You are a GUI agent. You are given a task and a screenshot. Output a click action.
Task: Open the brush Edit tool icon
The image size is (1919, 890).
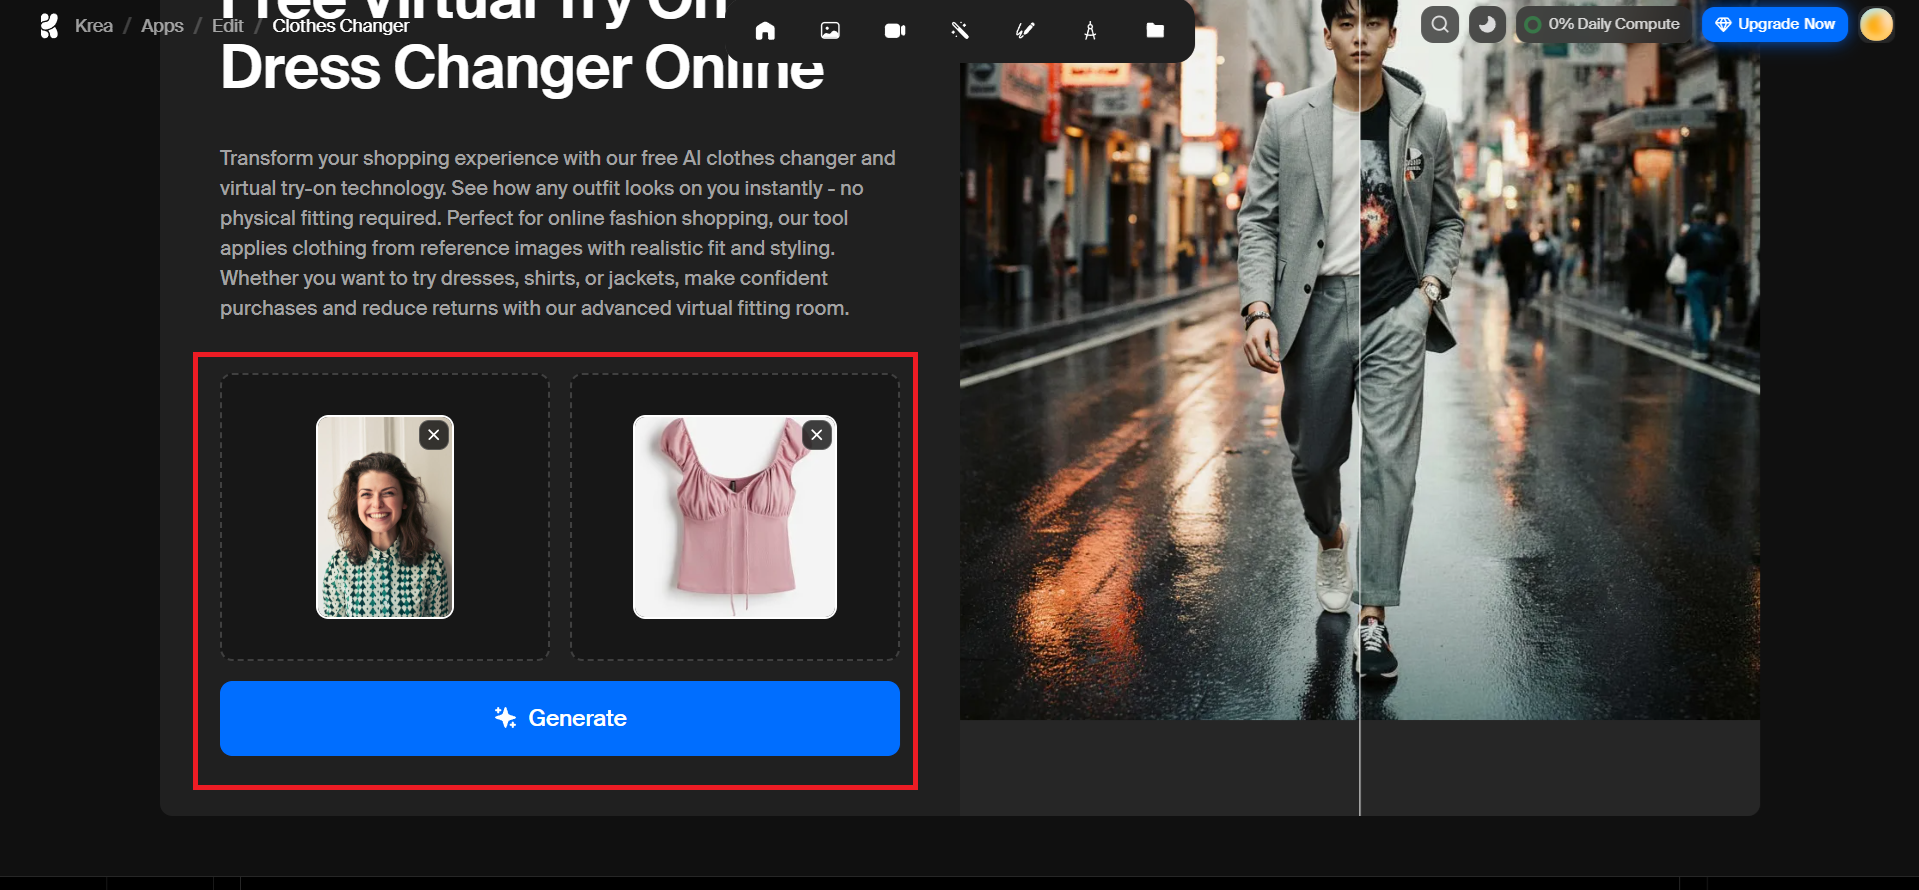[1025, 30]
